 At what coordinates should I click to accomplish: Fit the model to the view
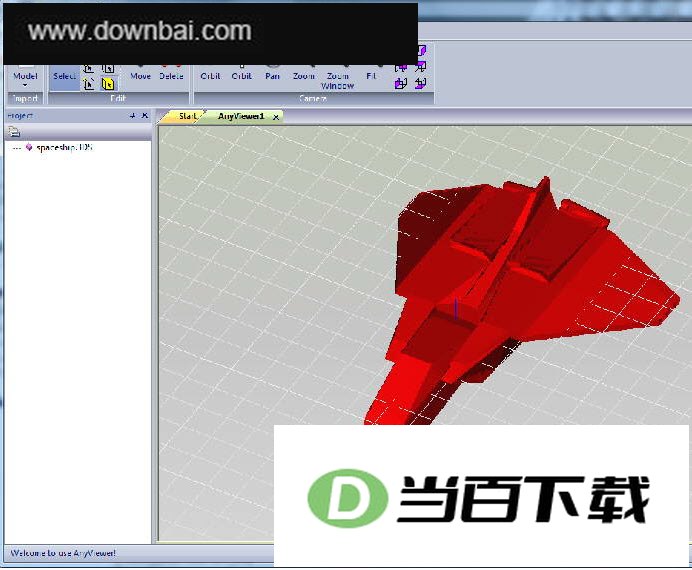(371, 76)
